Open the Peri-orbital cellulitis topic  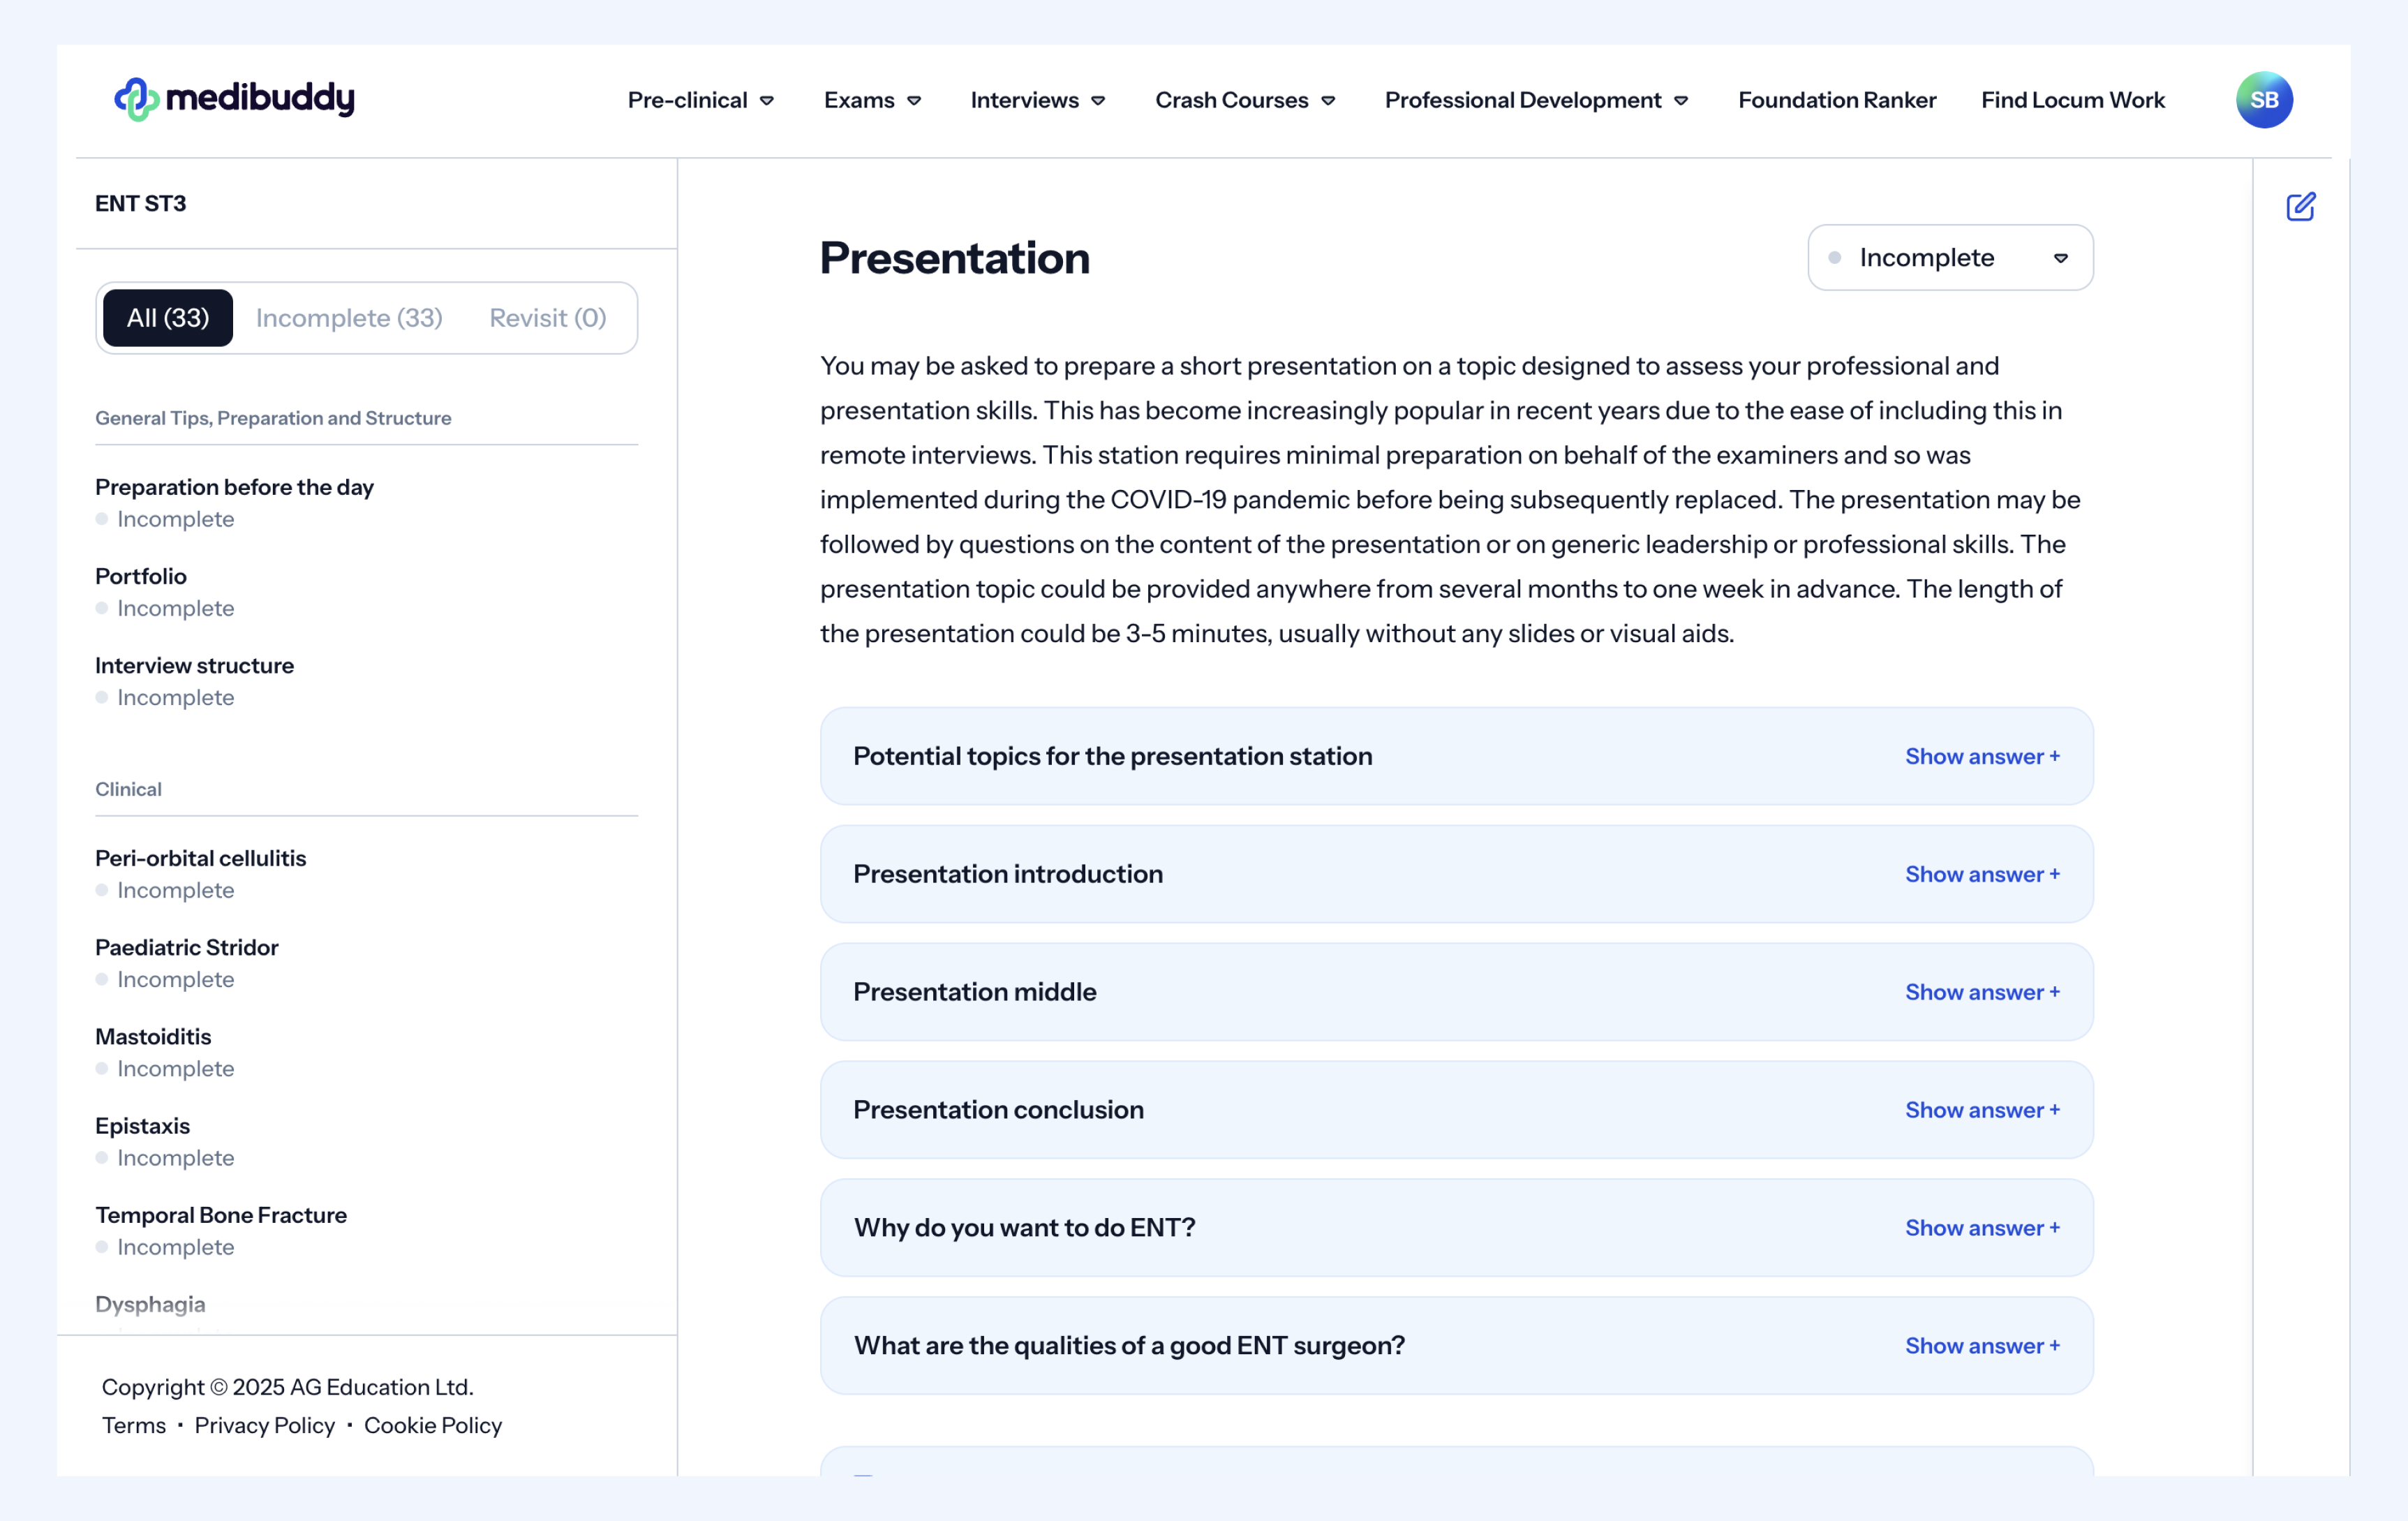[200, 858]
